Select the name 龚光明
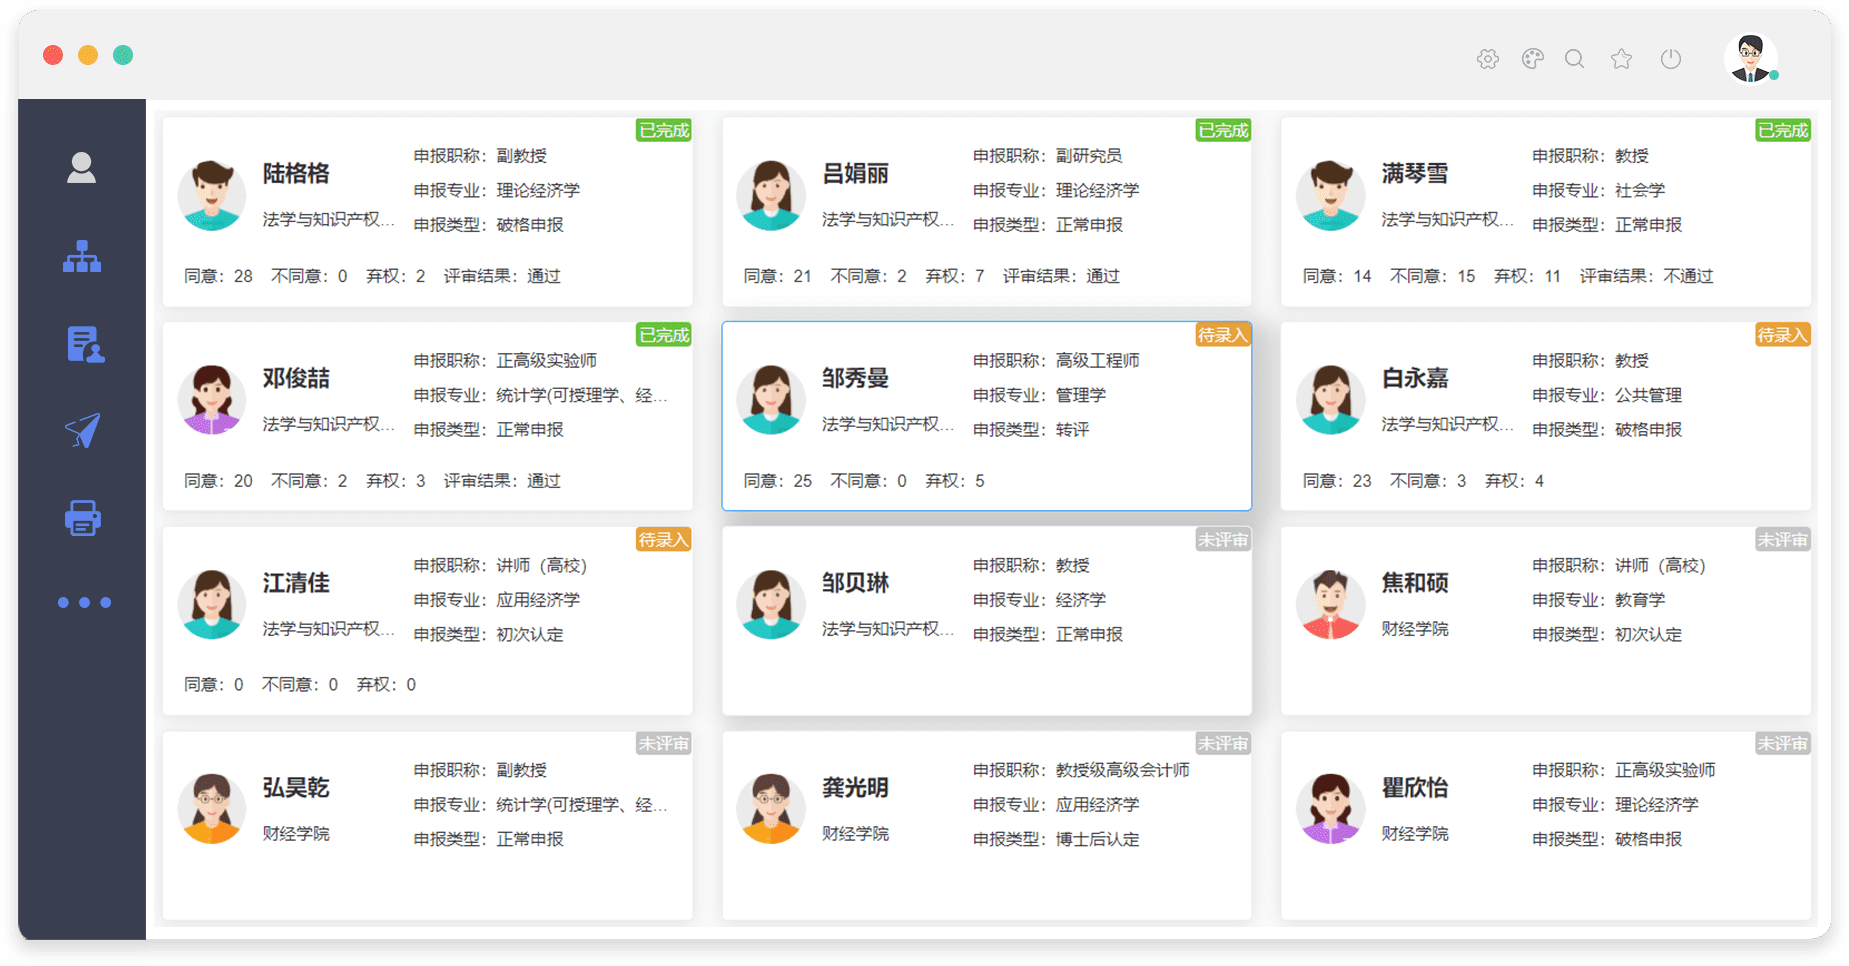 pyautogui.click(x=855, y=787)
